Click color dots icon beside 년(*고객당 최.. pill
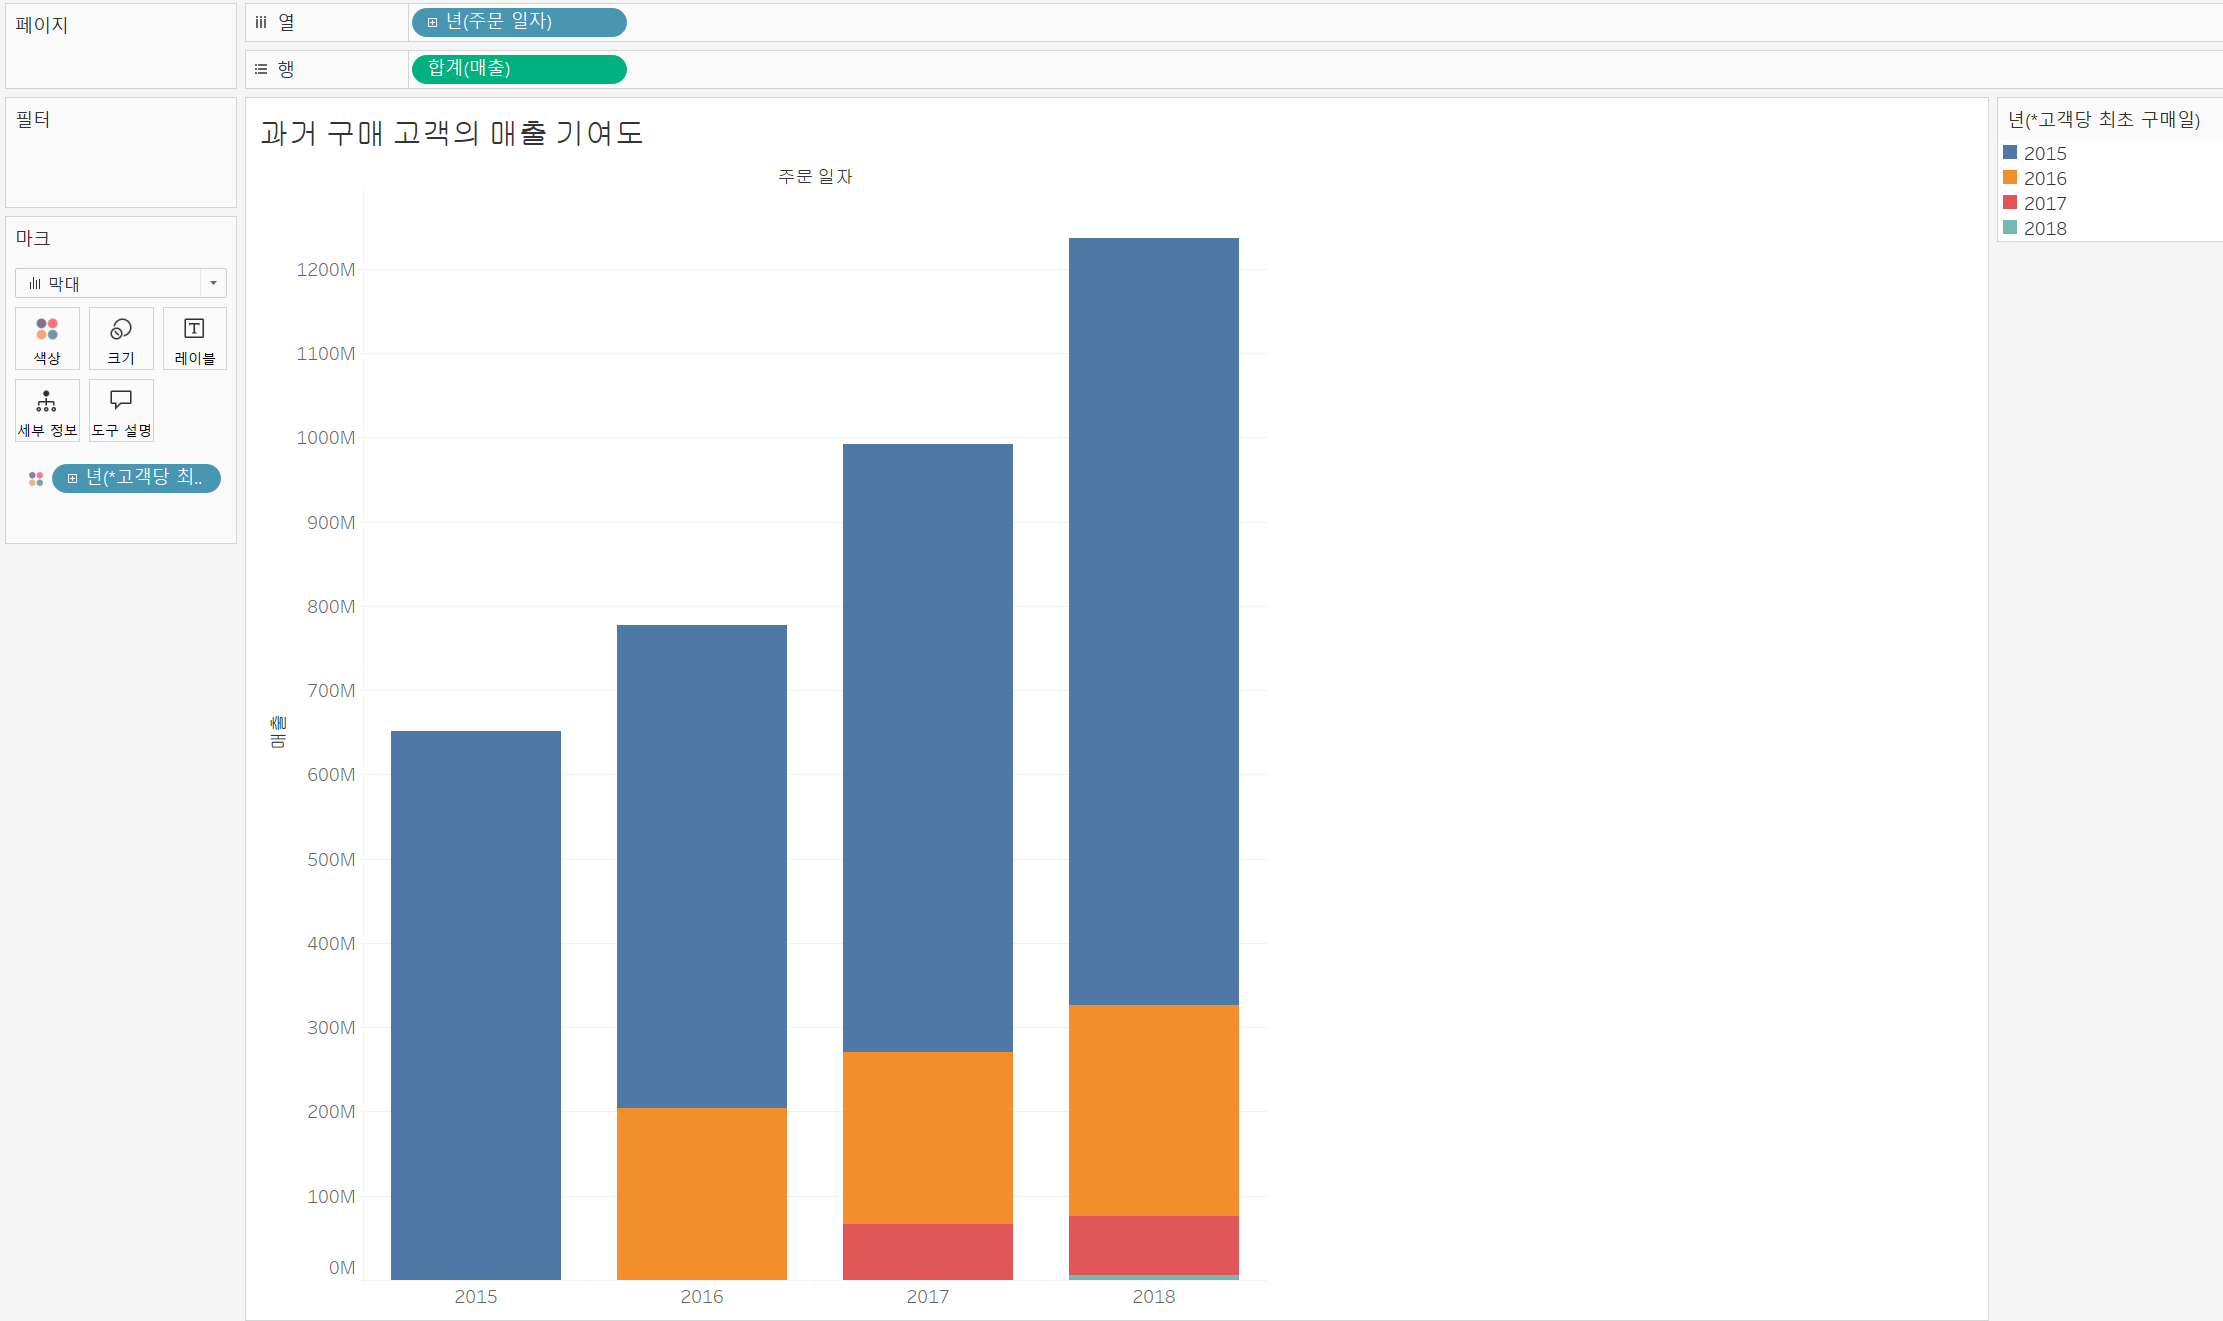The height and width of the screenshot is (1321, 2223). tap(36, 479)
